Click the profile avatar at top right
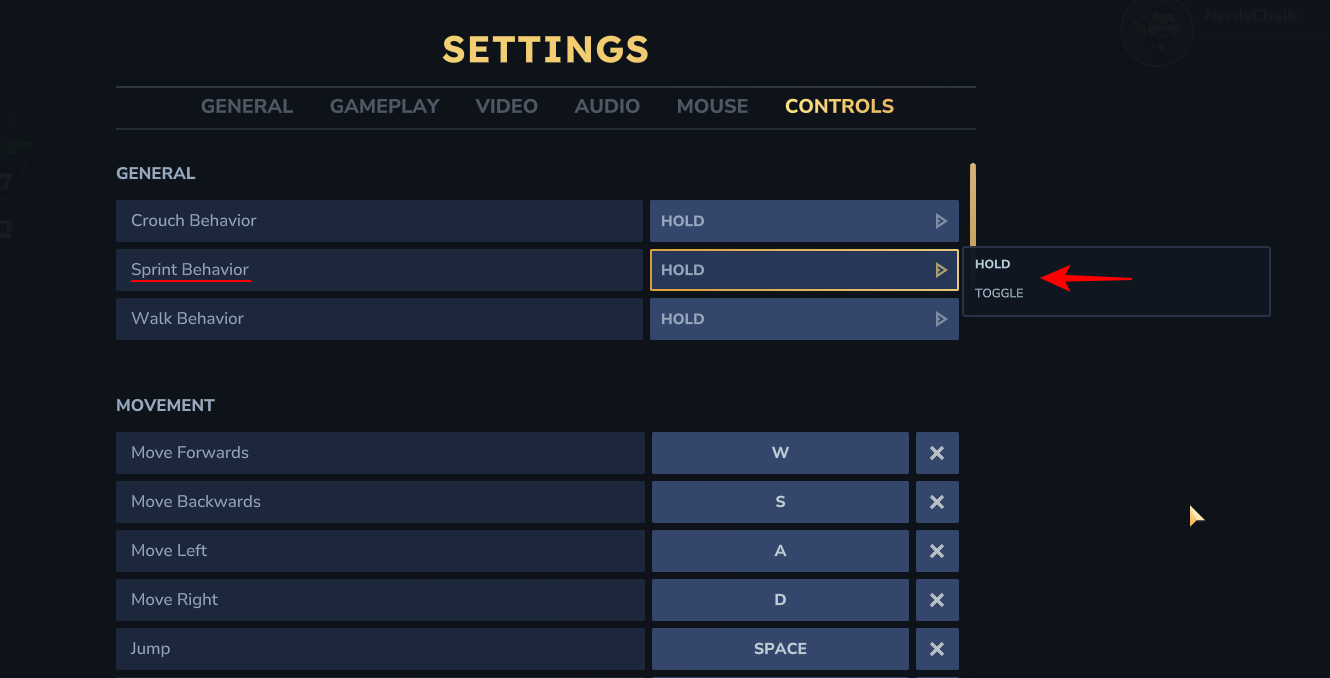Screen dimensions: 1330x678 (1156, 30)
